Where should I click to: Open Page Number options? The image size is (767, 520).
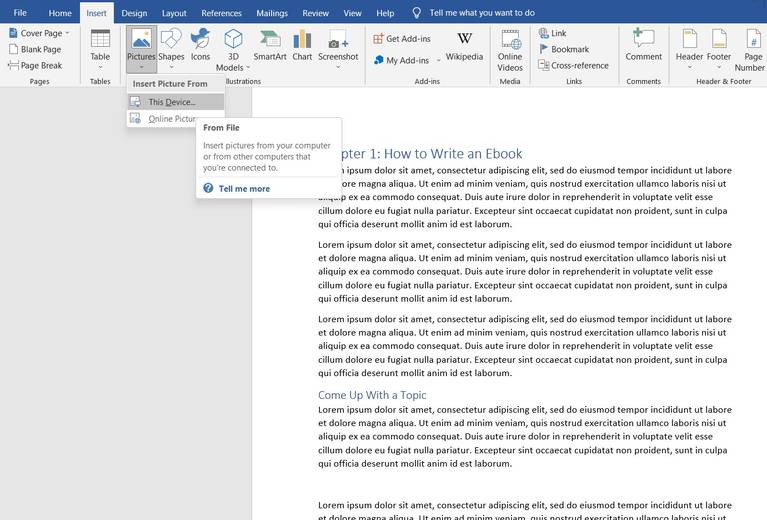(751, 50)
